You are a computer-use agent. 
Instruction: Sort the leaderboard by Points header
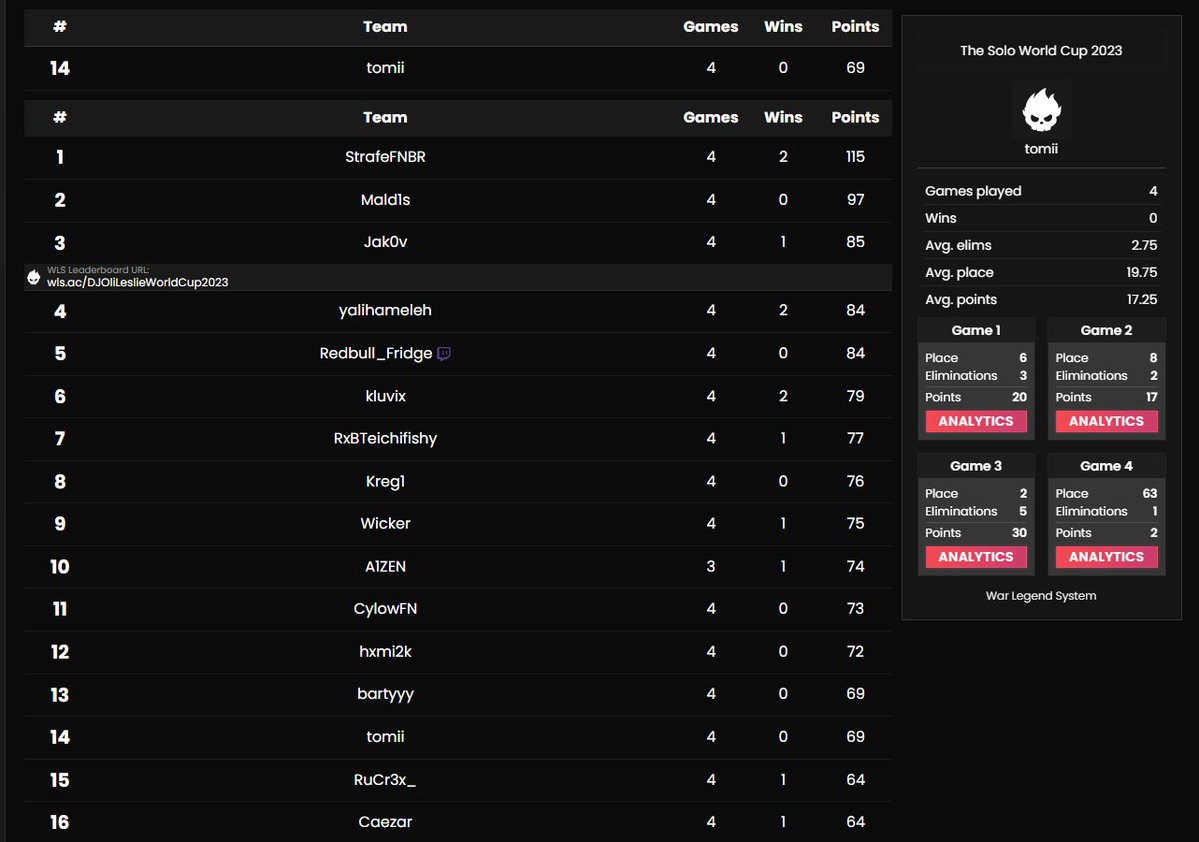[855, 117]
